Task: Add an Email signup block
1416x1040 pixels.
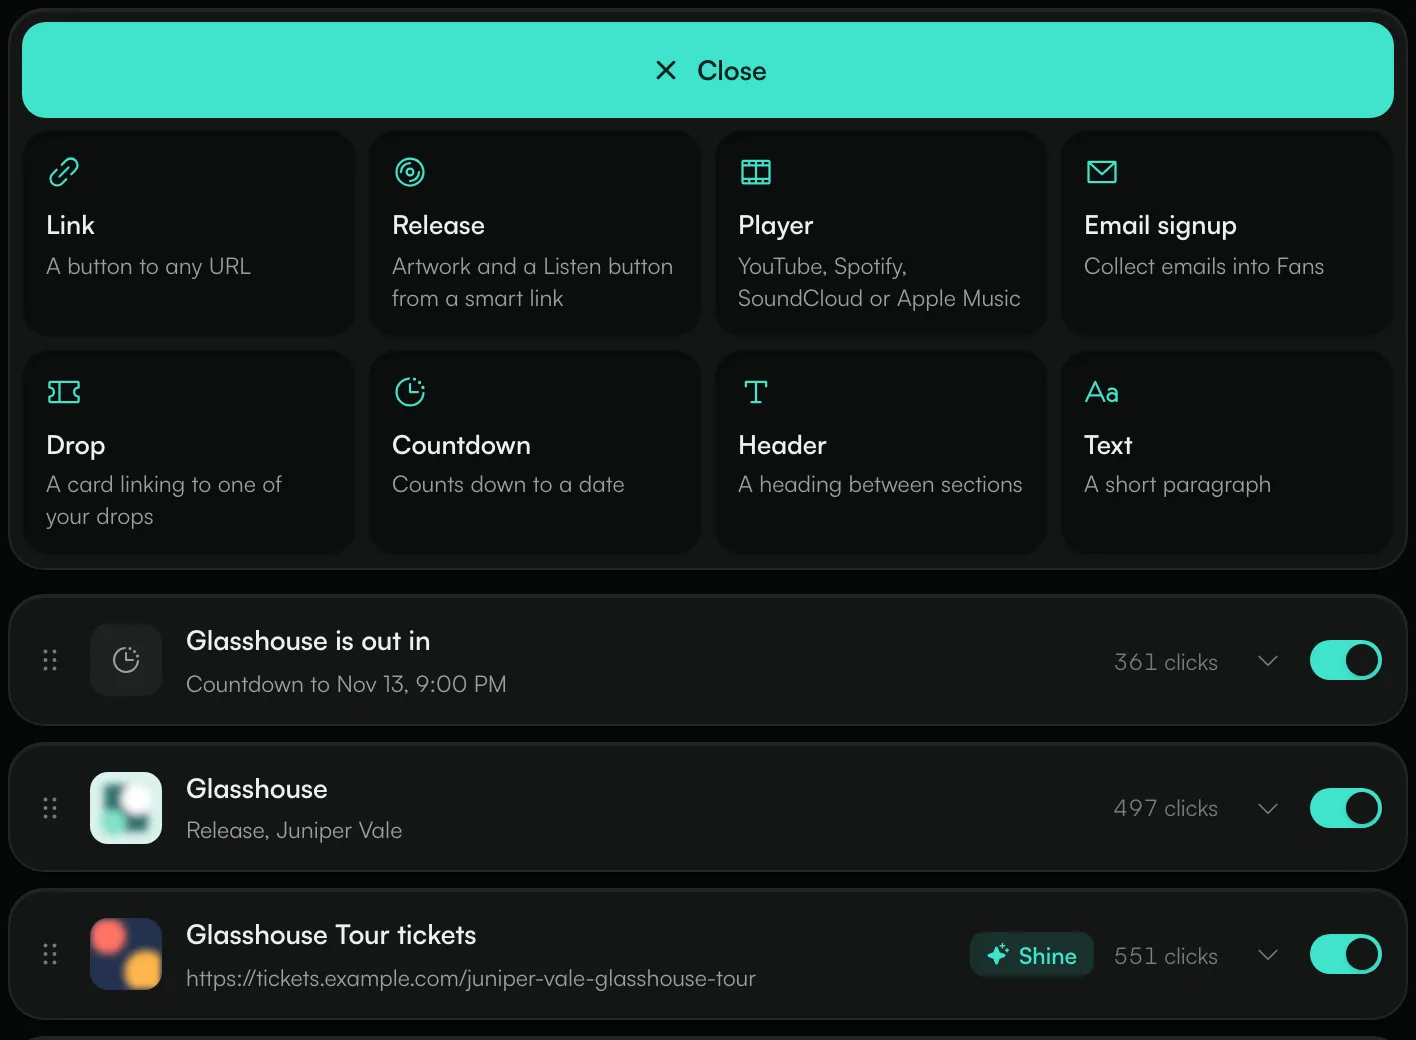Action: 1227,234
